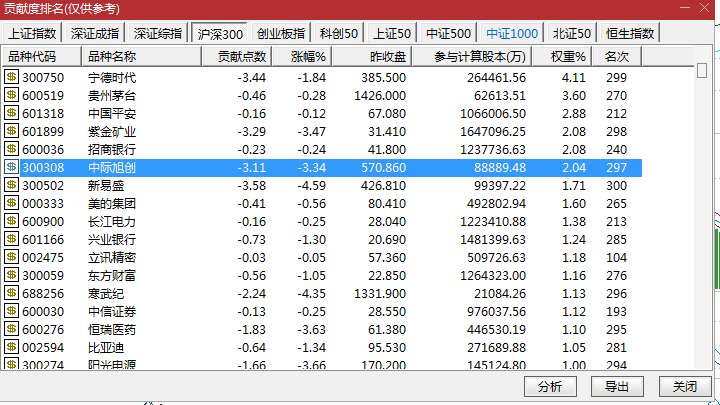Select the 恒生指数 tab
The width and height of the screenshot is (720, 405).
630,34
